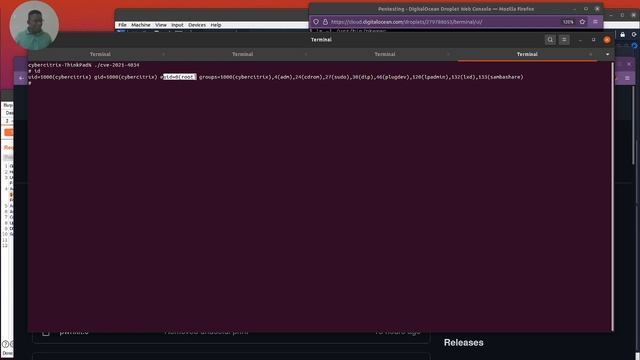640x360 pixels.
Task: Click the Firefox site padlock icon
Action: click(325, 22)
